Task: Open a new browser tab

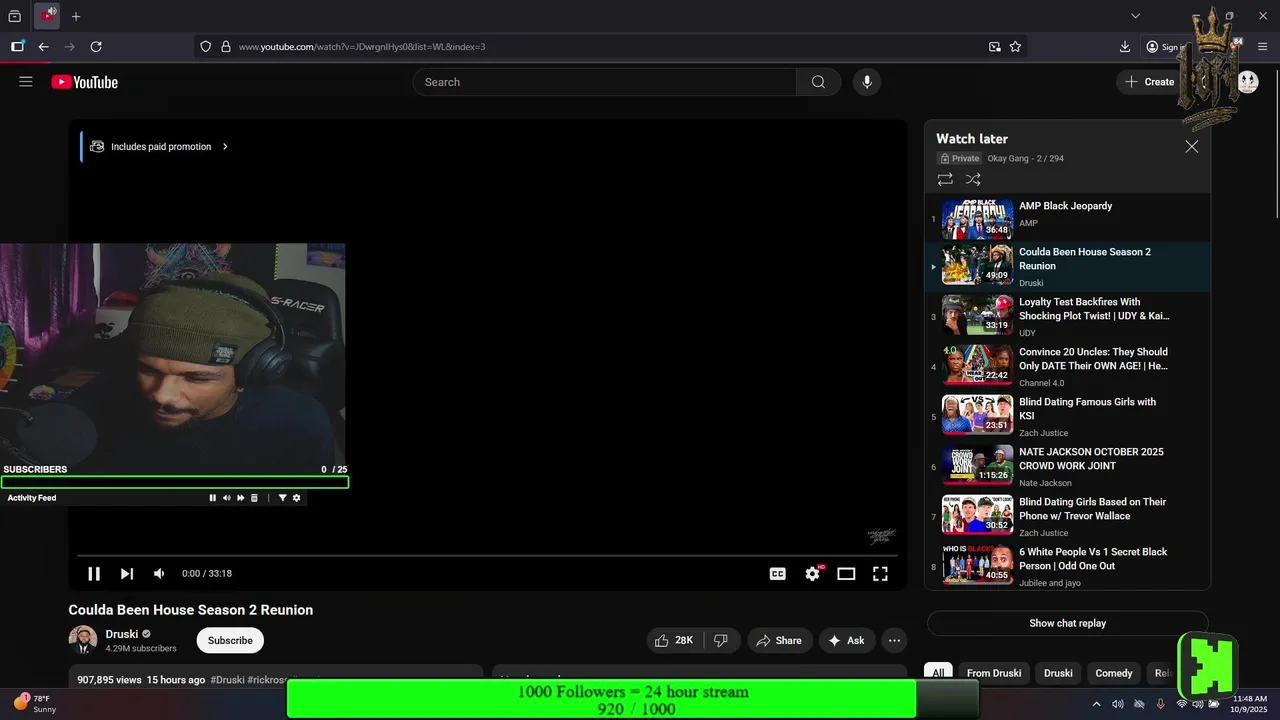Action: (x=76, y=16)
